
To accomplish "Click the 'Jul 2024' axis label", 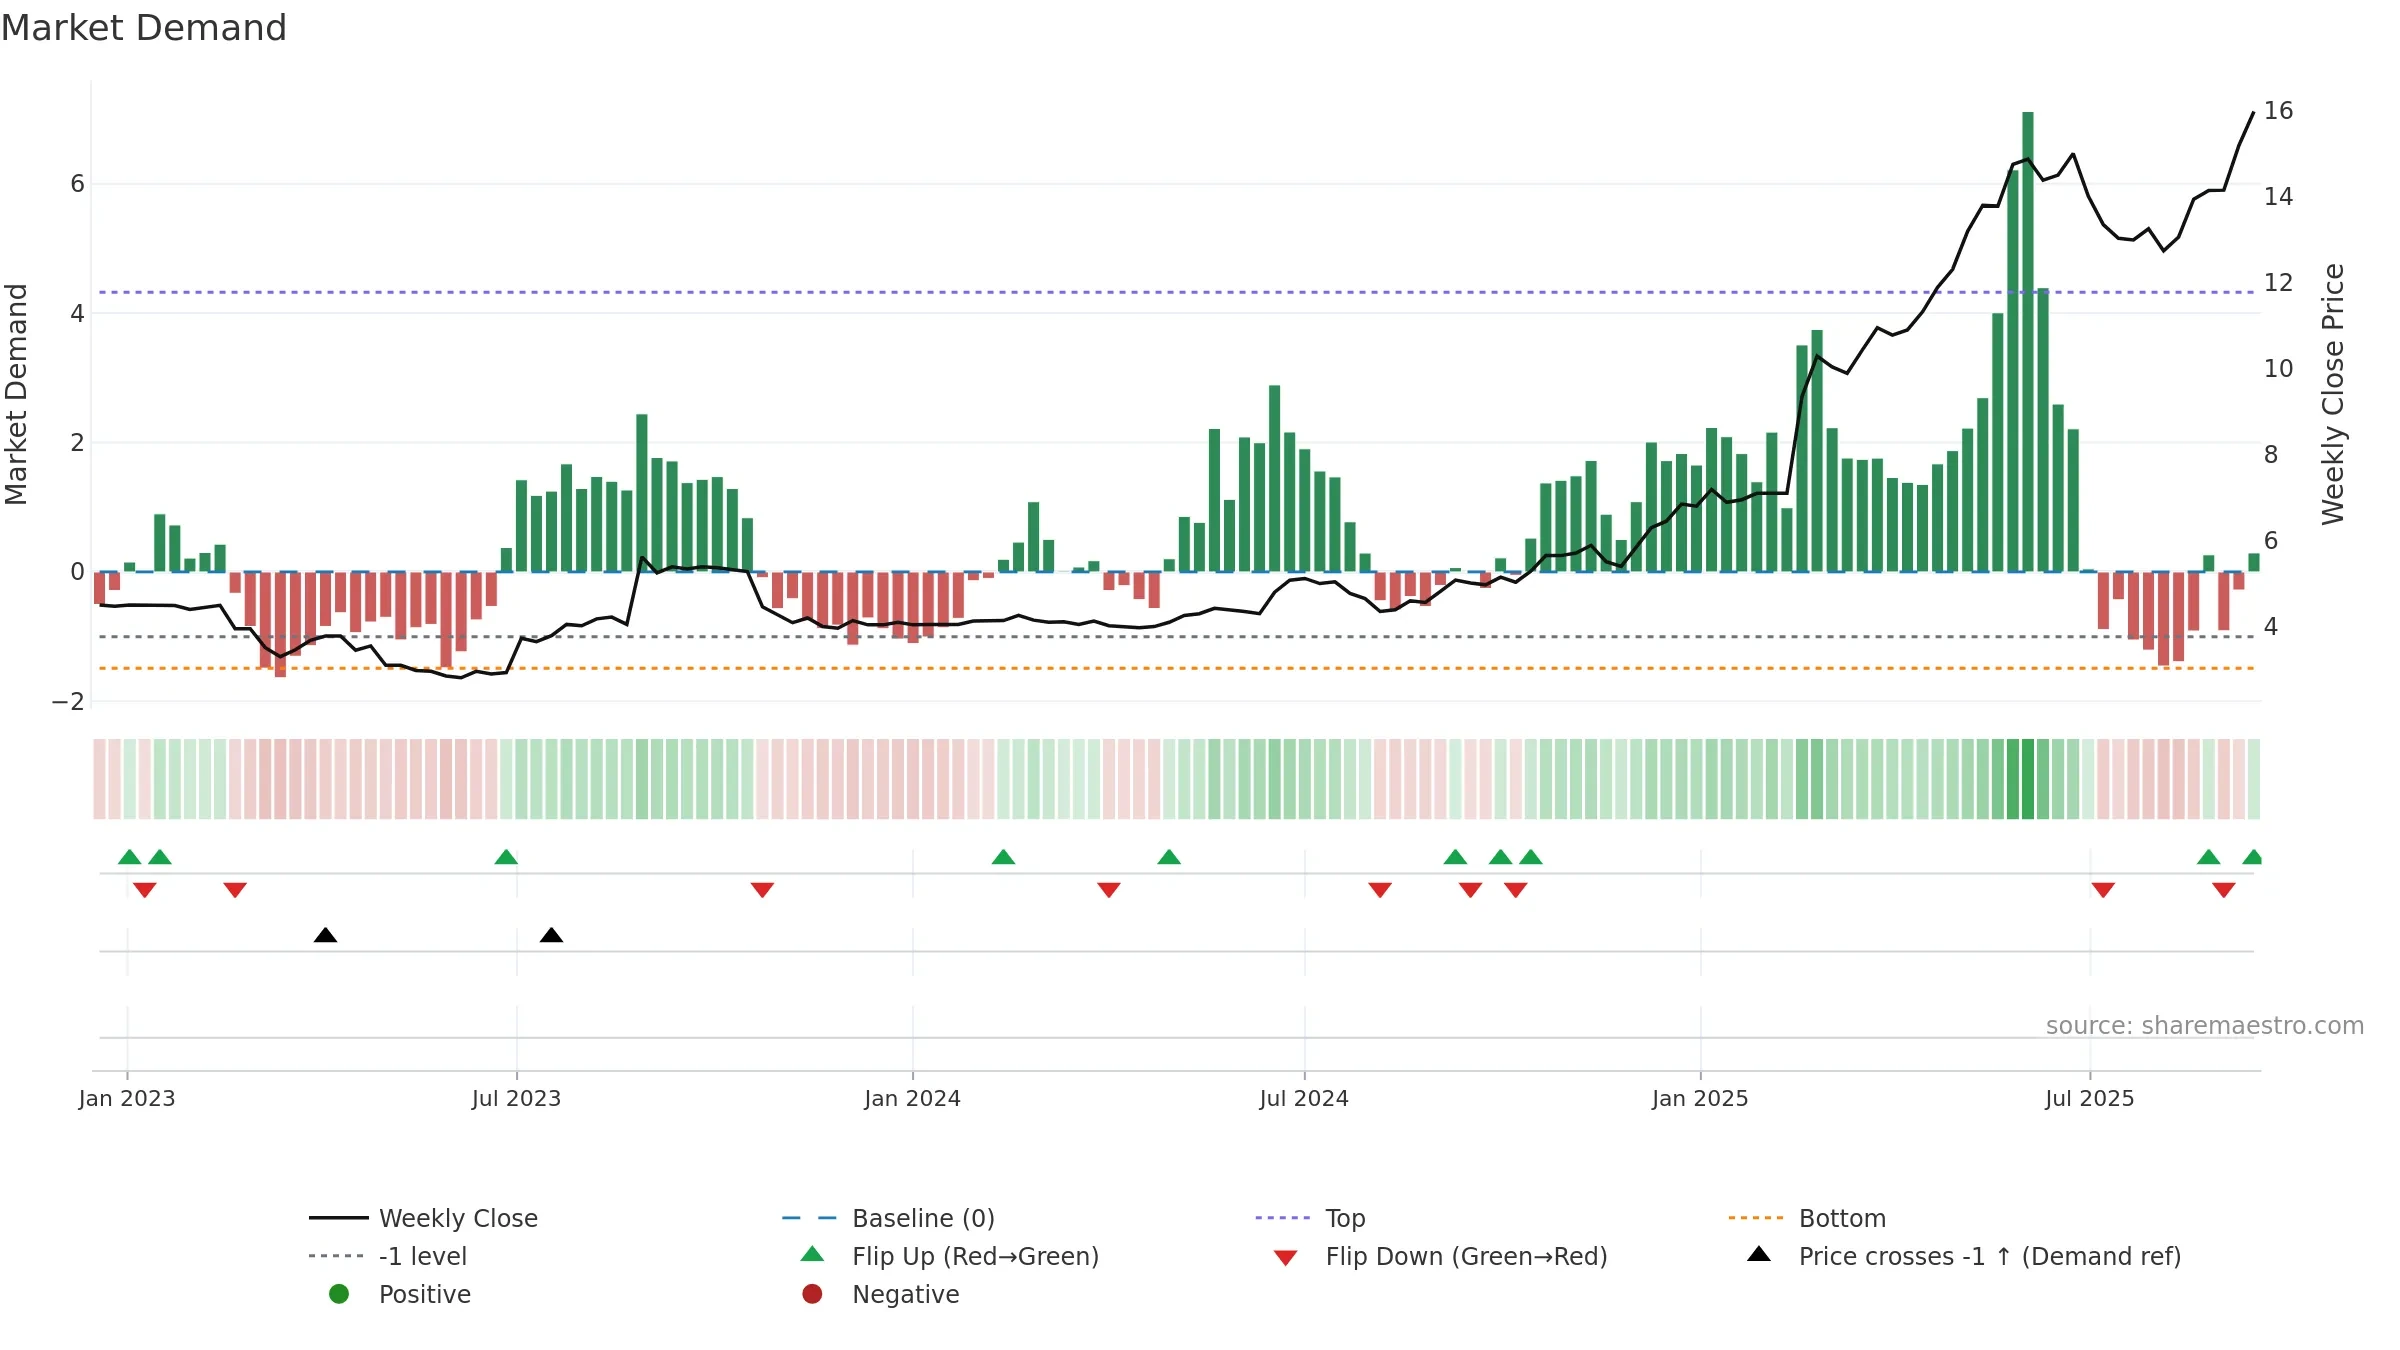I will 1304,1098.
